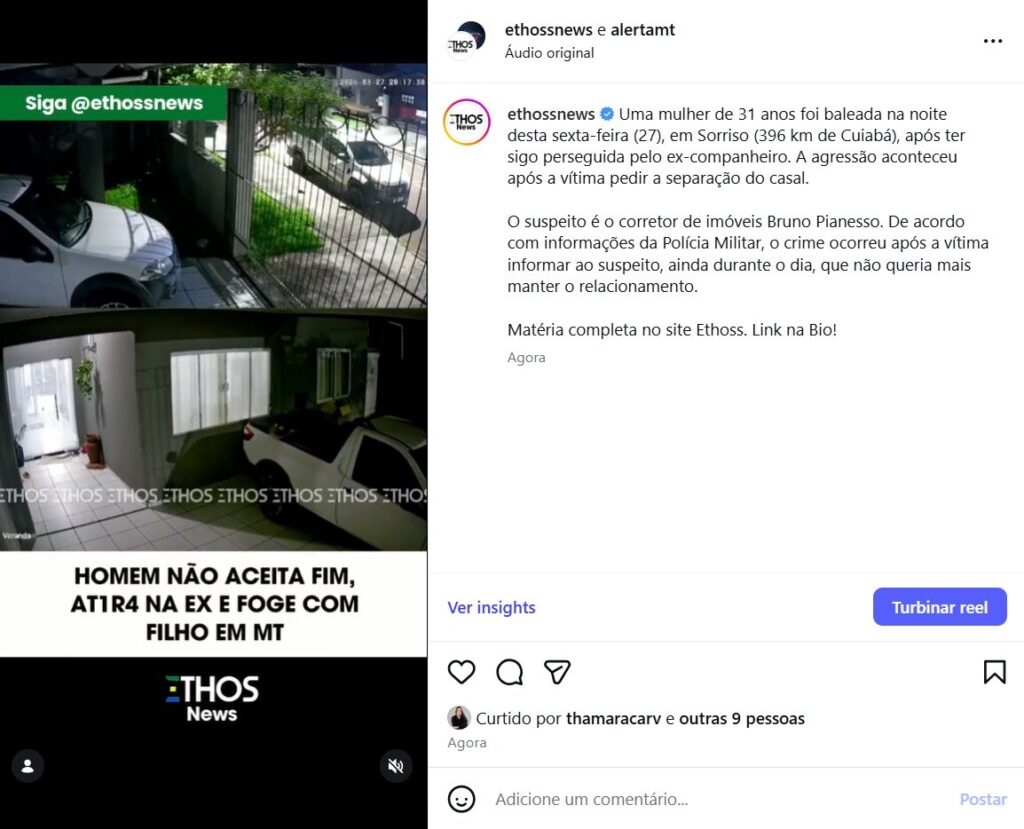Open the emoji picker smiley icon
This screenshot has width=1024, height=829.
(461, 799)
